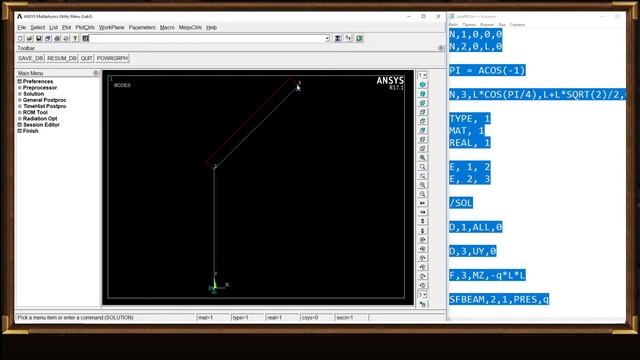Click the Reset Picking icon
The height and width of the screenshot is (360, 640).
tap(349, 38)
